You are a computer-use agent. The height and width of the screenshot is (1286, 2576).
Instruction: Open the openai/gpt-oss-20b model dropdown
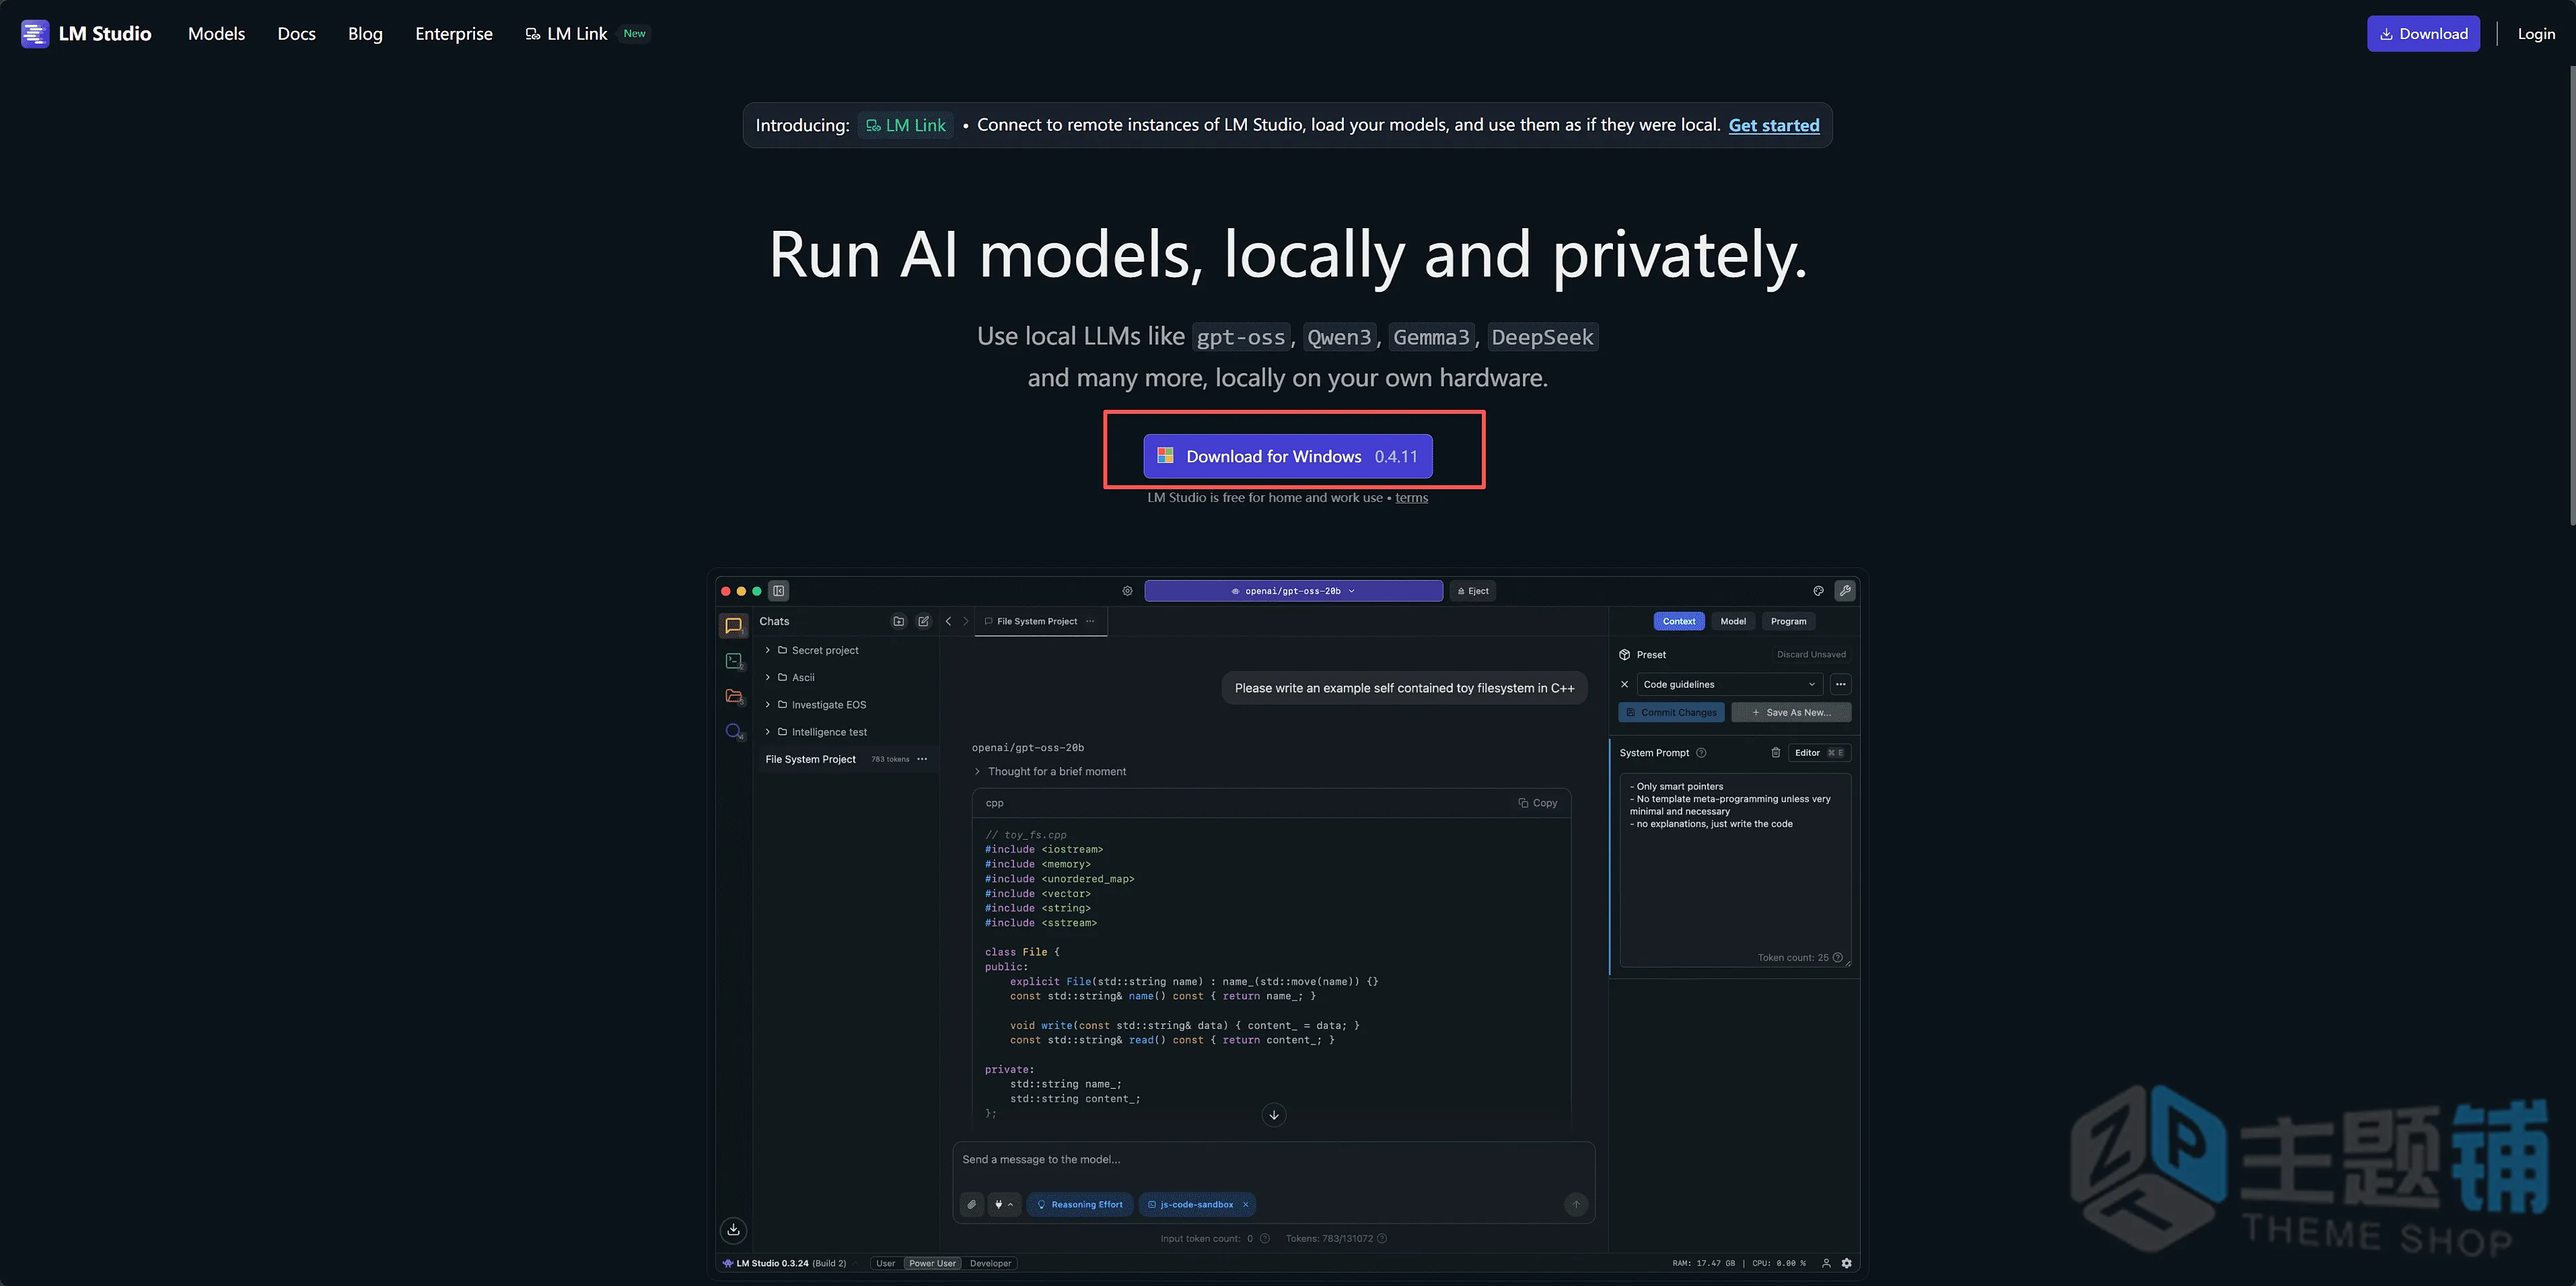[1293, 591]
